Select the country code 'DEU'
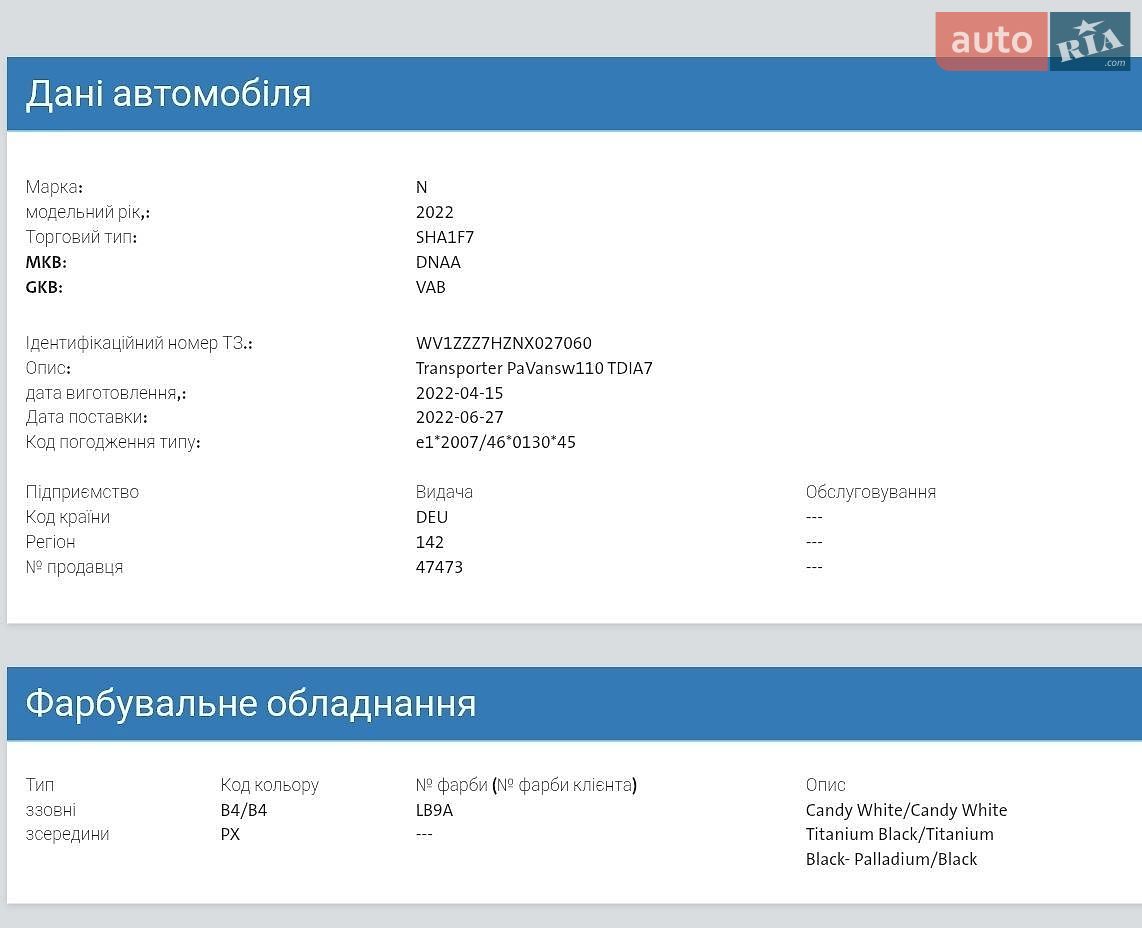This screenshot has width=1142, height=928. coord(432,517)
